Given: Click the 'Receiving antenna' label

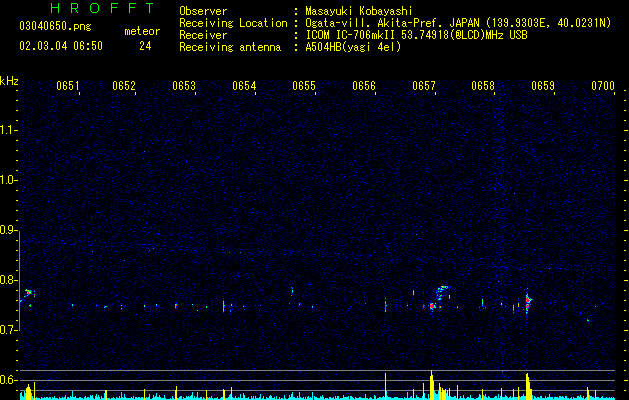Looking at the screenshot, I should point(230,47).
